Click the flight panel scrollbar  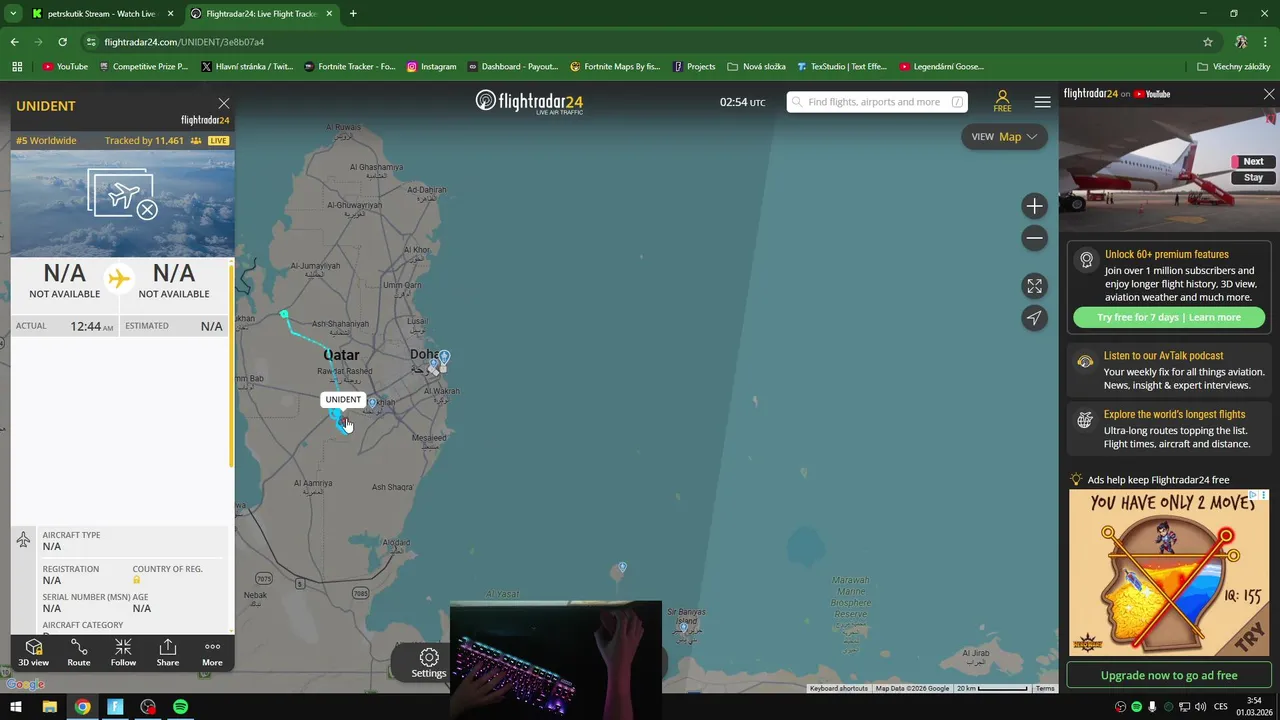click(x=231, y=364)
